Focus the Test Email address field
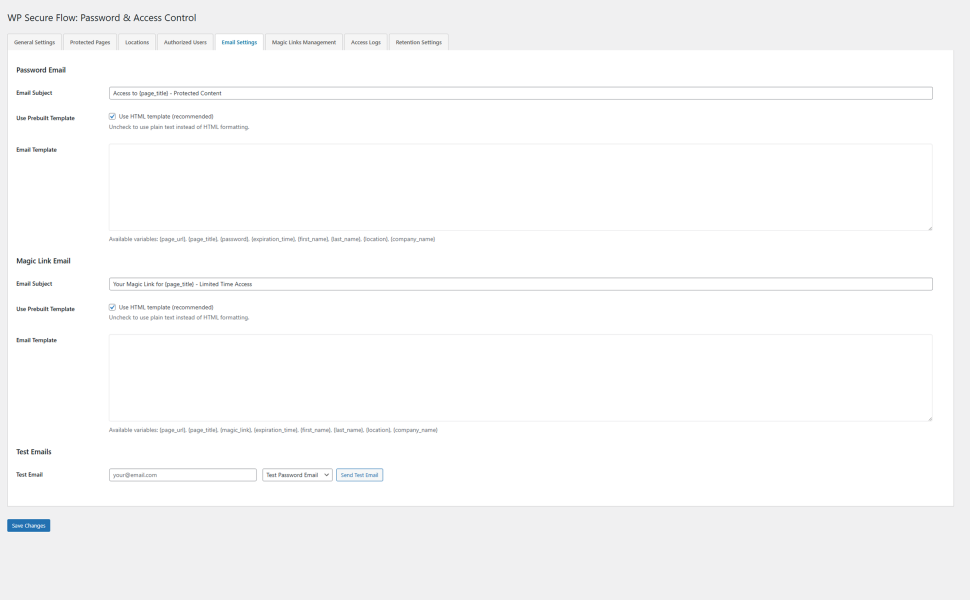 pos(182,475)
